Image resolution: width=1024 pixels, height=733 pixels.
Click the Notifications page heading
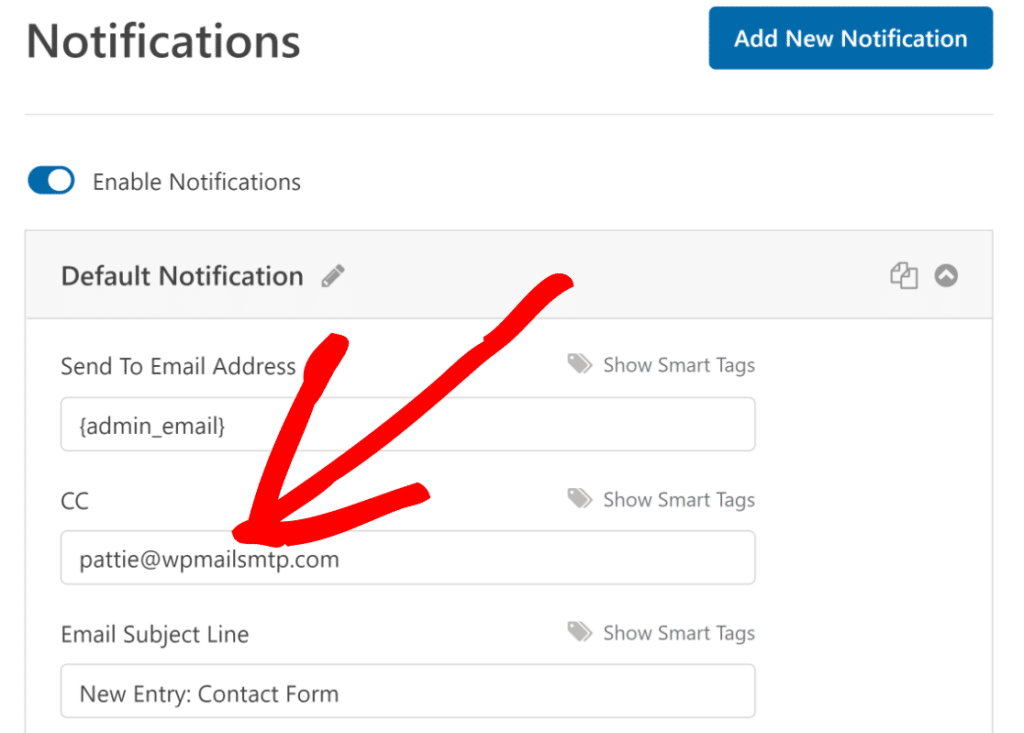163,42
